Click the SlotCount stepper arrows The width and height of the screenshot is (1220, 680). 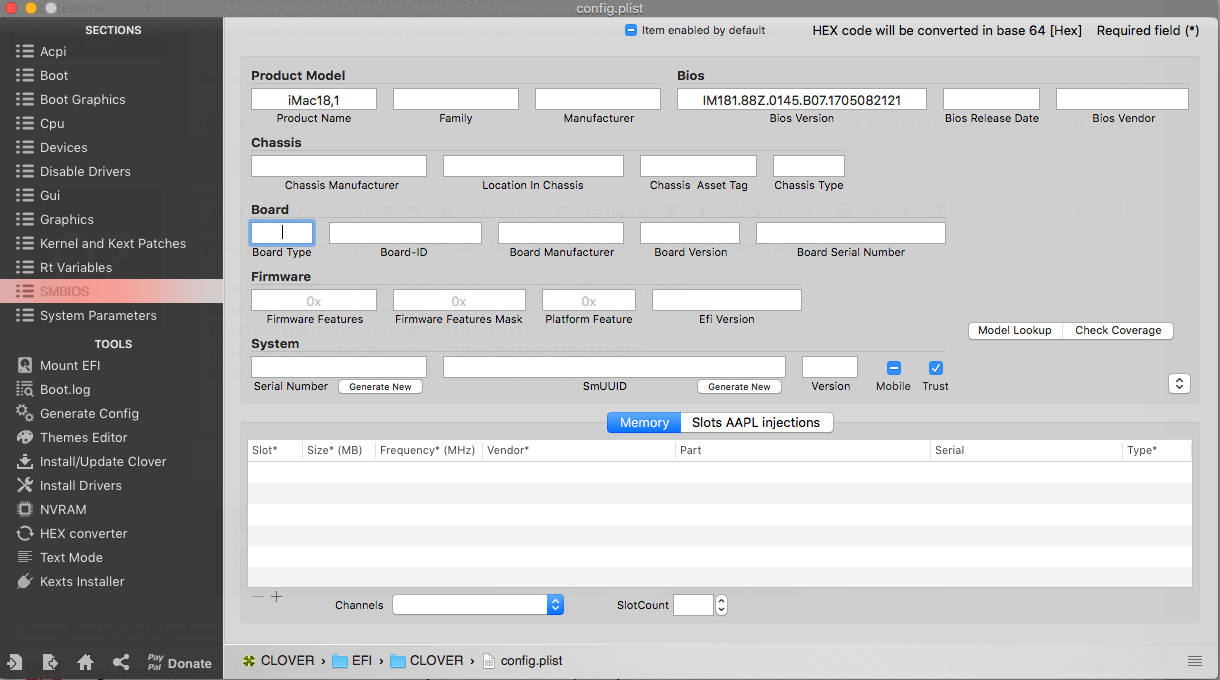click(x=721, y=605)
